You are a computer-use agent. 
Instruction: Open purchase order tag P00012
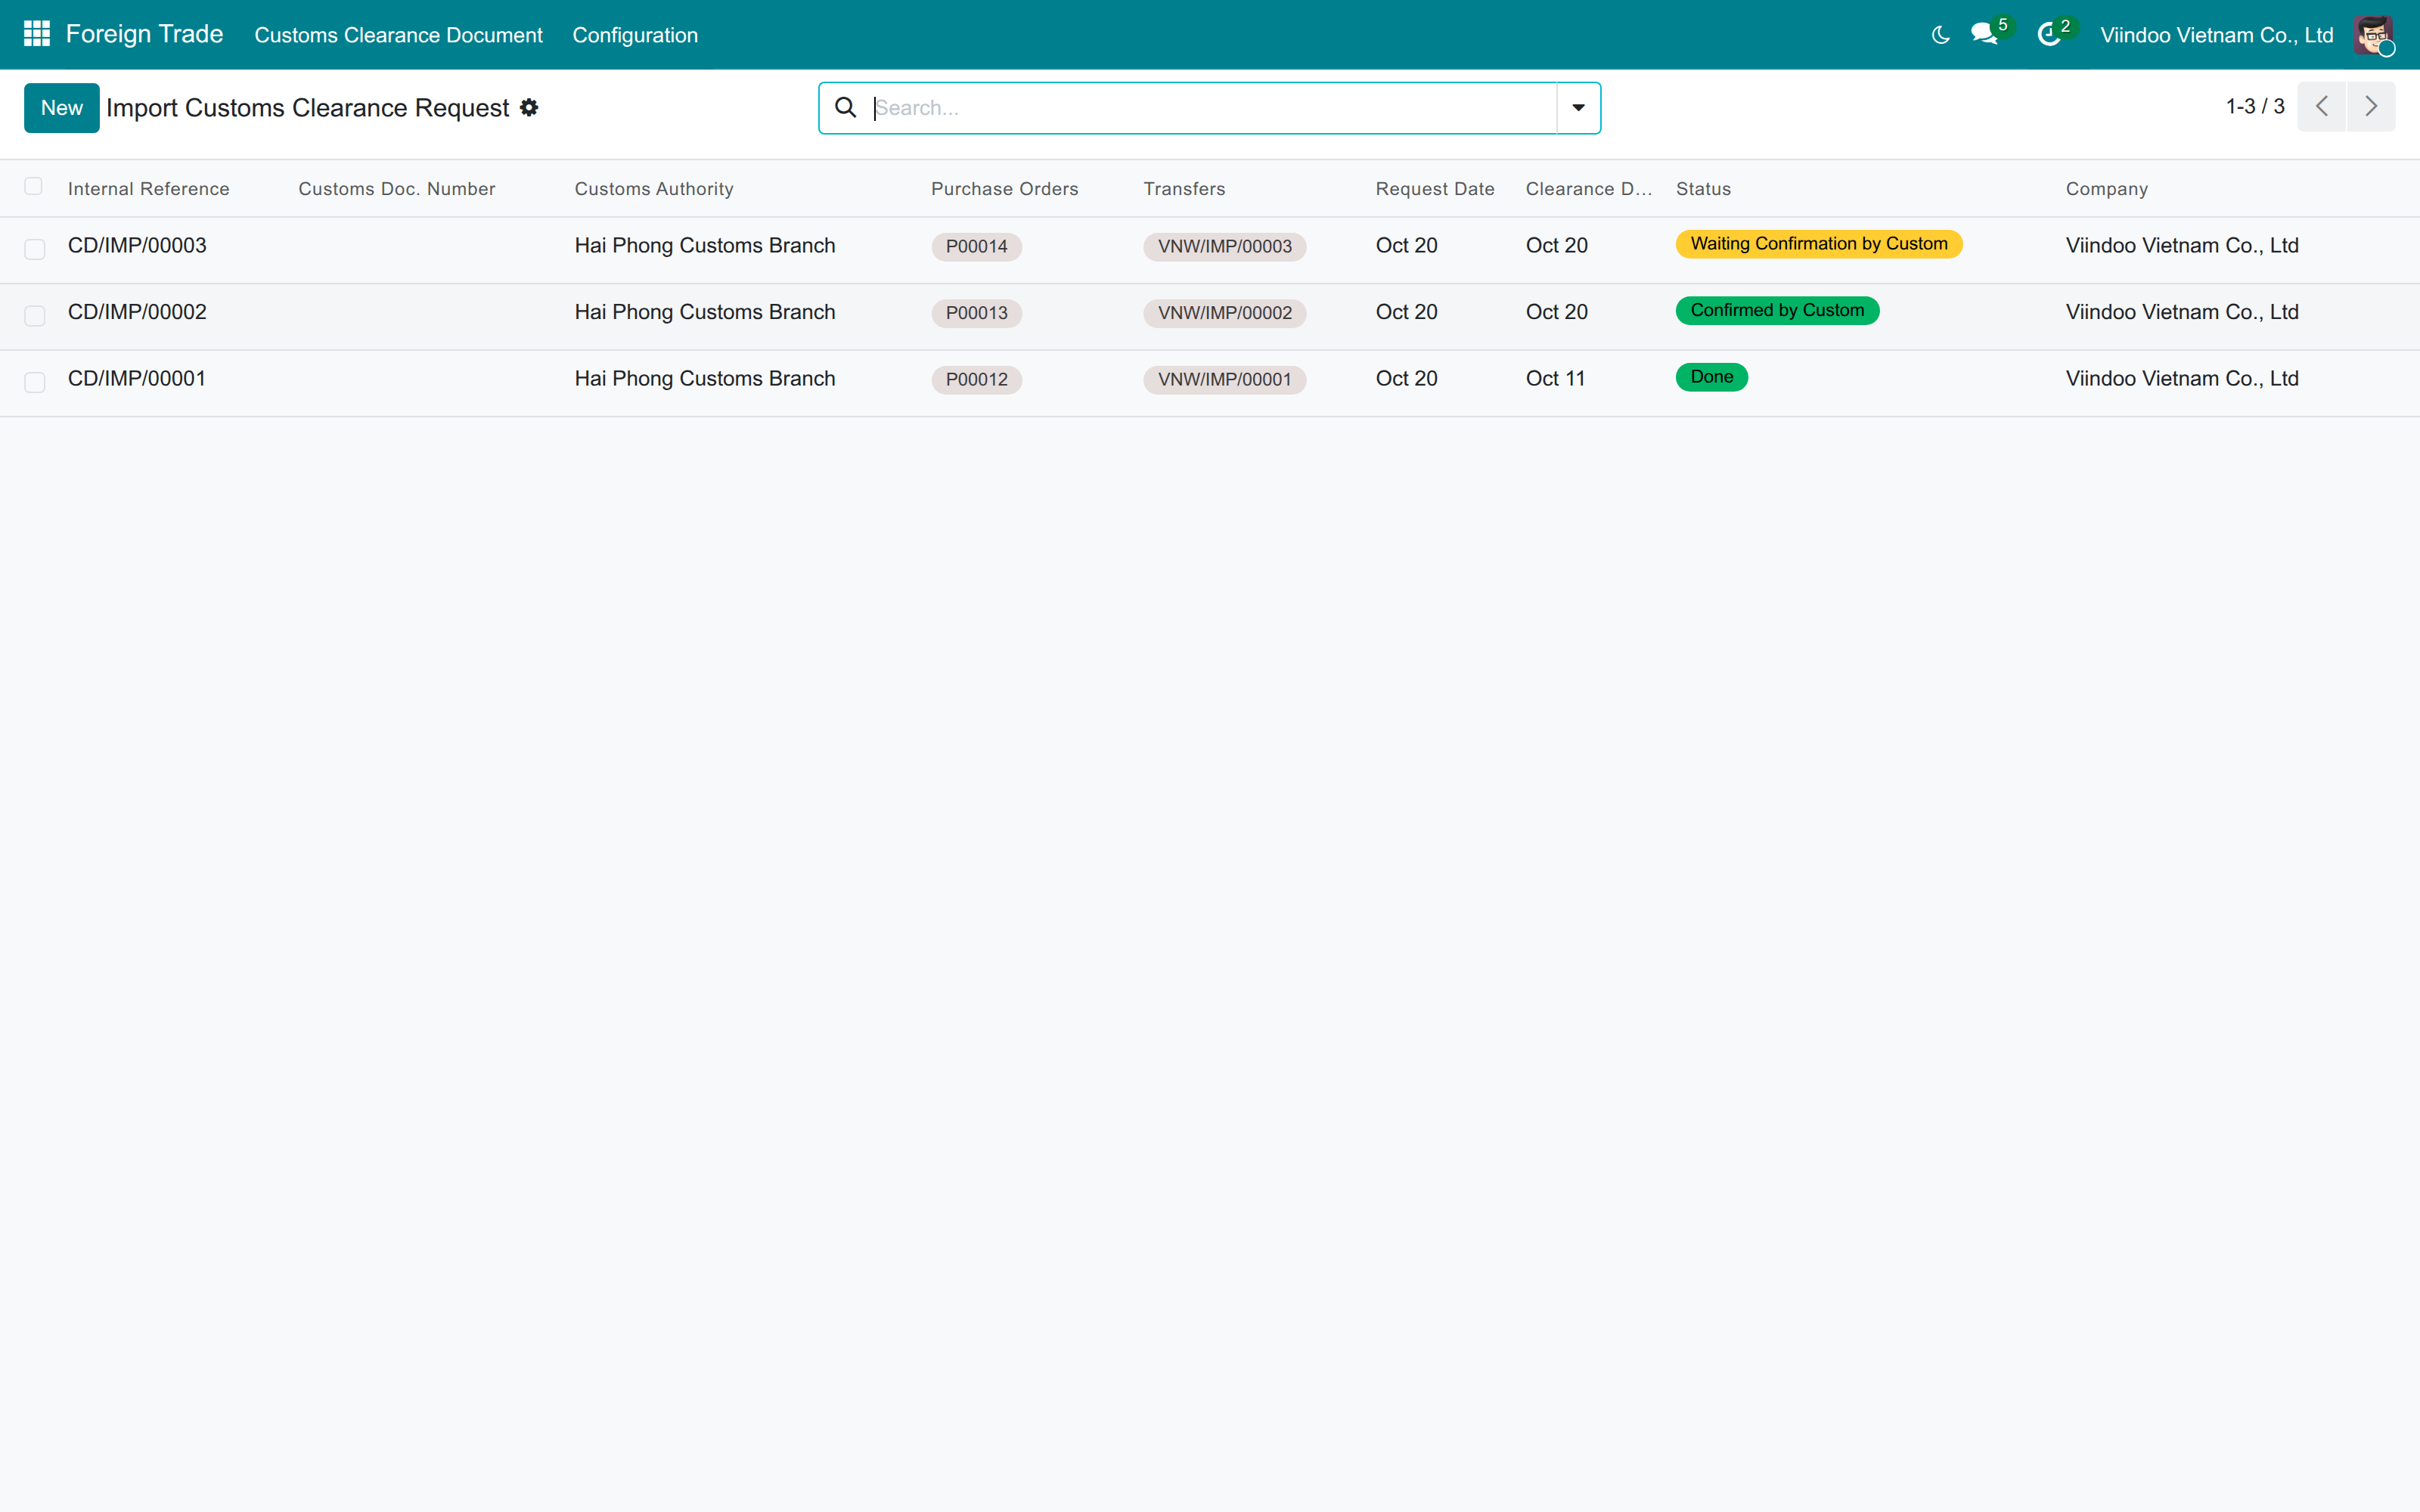(x=976, y=380)
